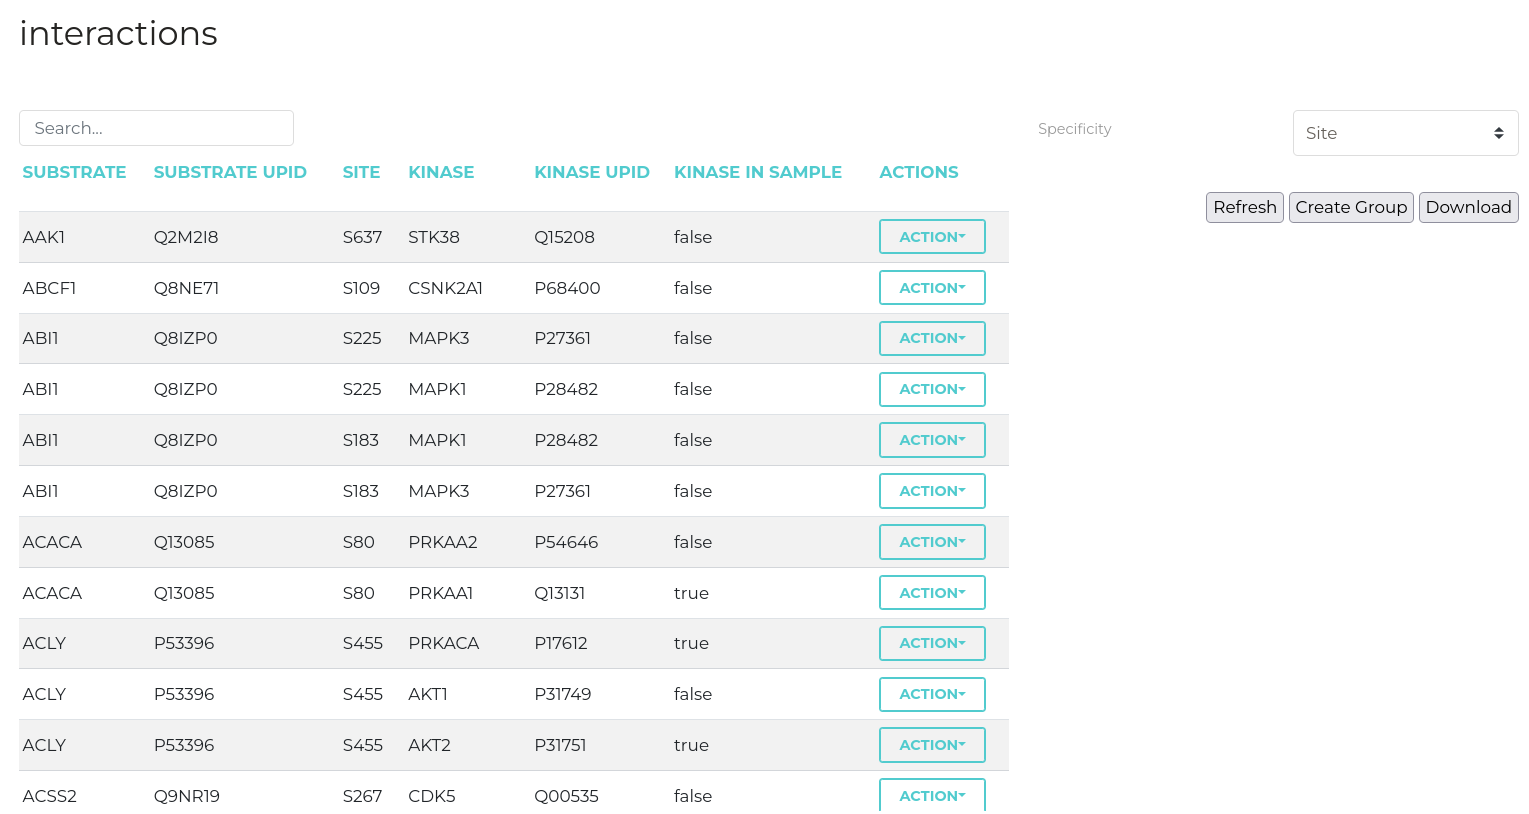Image resolution: width=1529 pixels, height=814 pixels.
Task: Open the Specificity Site select box
Action: [x=1404, y=133]
